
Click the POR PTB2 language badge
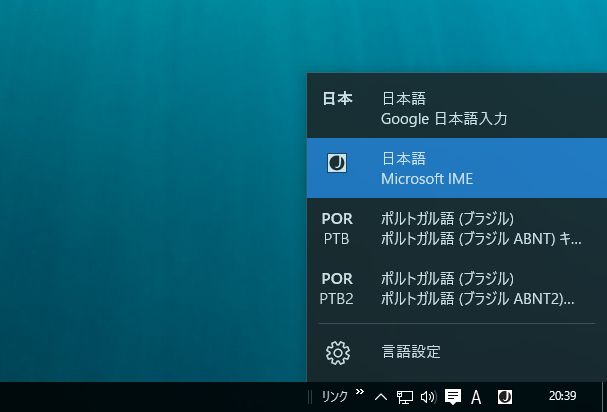[x=336, y=288]
